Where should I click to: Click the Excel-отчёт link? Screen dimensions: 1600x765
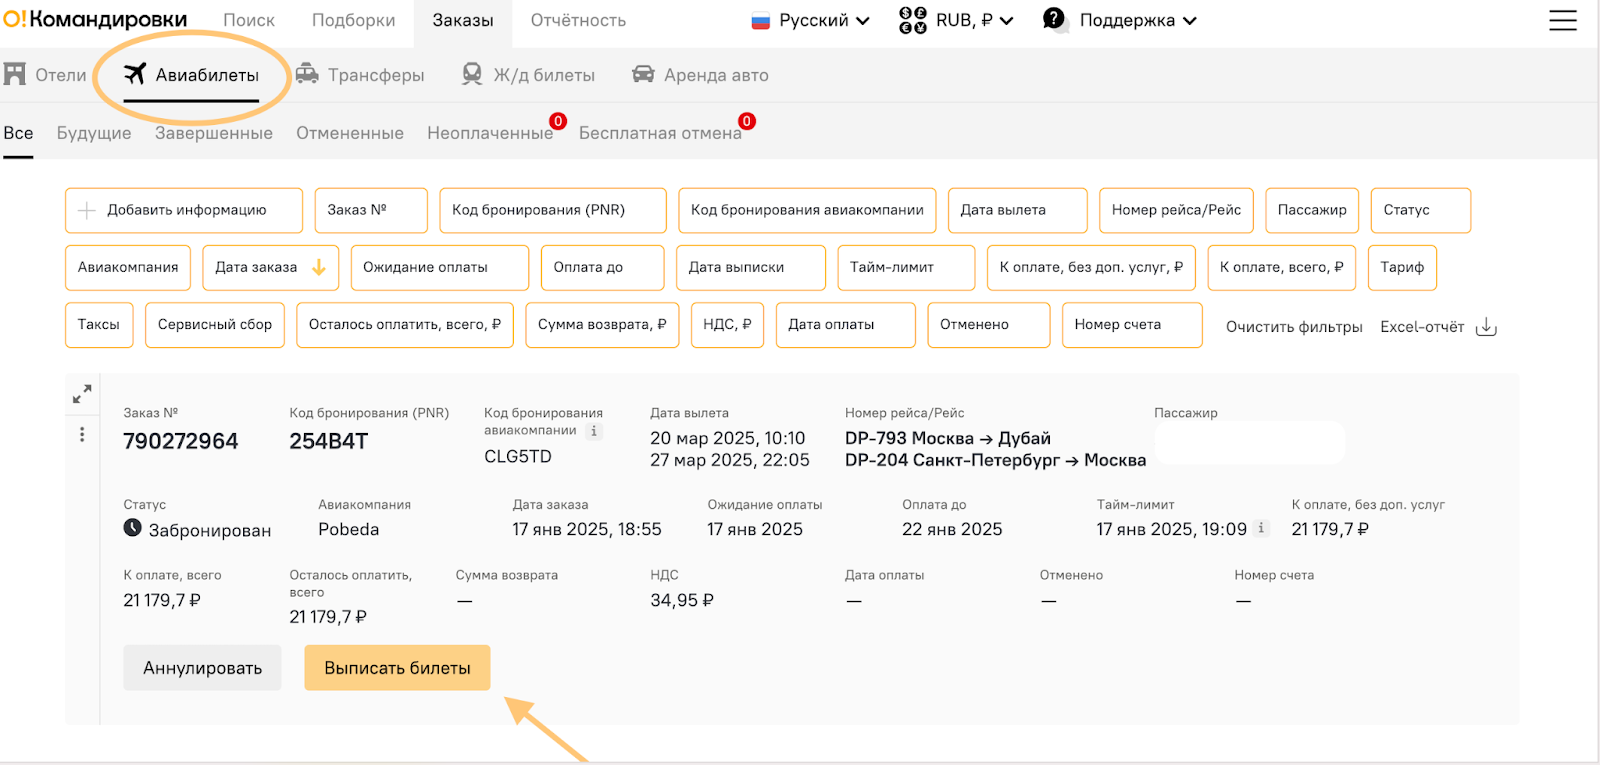pos(1422,327)
